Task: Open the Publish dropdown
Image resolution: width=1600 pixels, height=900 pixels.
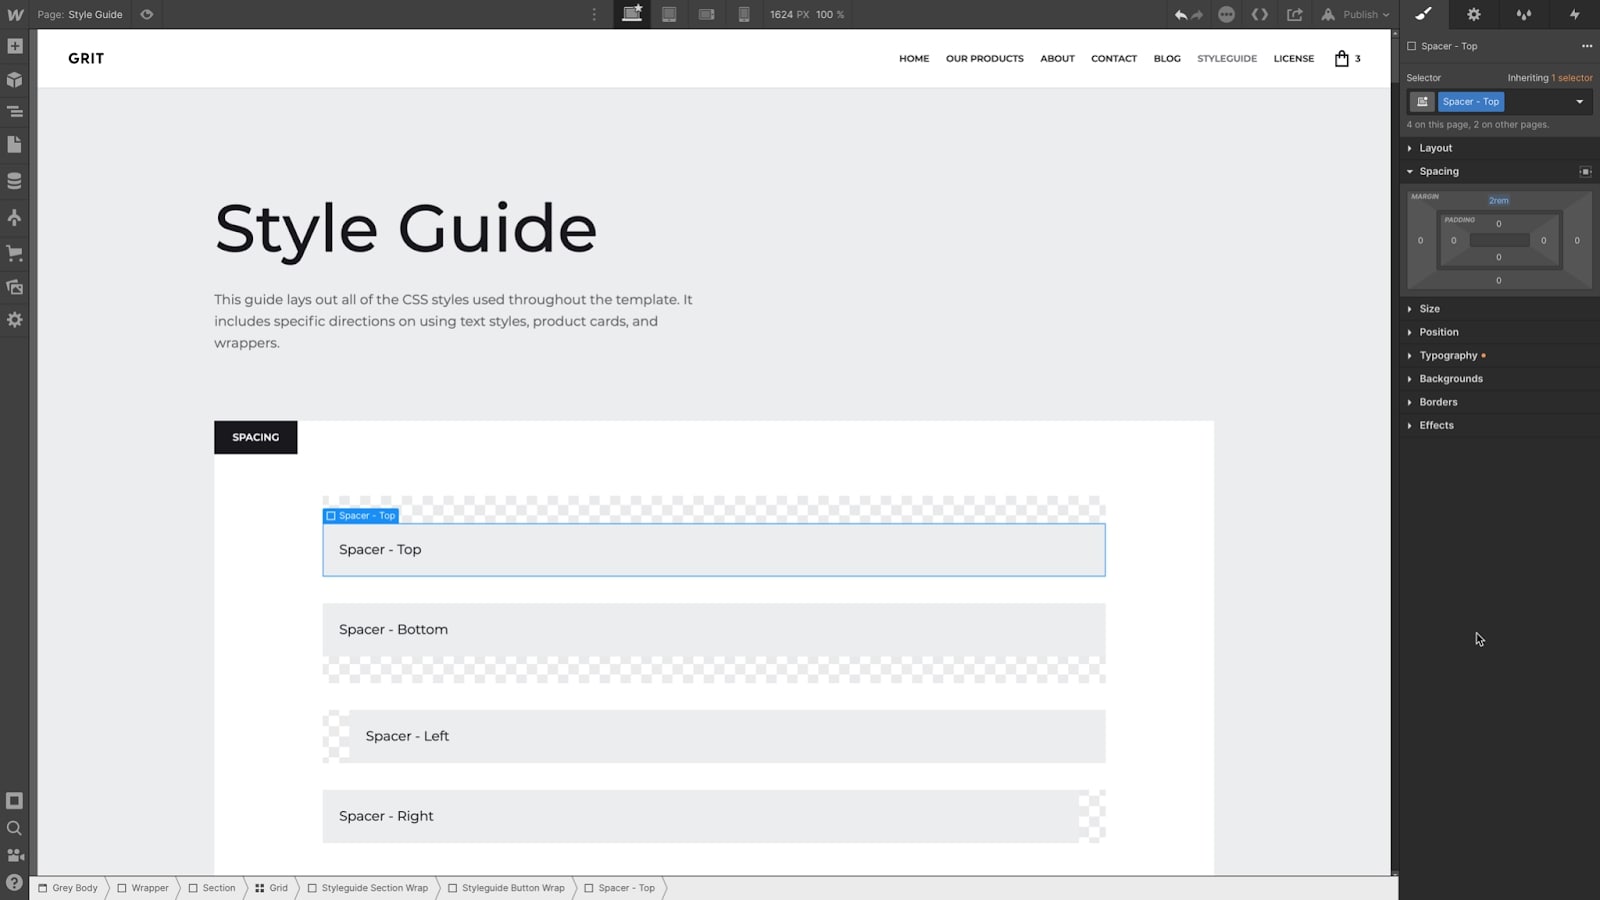Action: pyautogui.click(x=1356, y=14)
